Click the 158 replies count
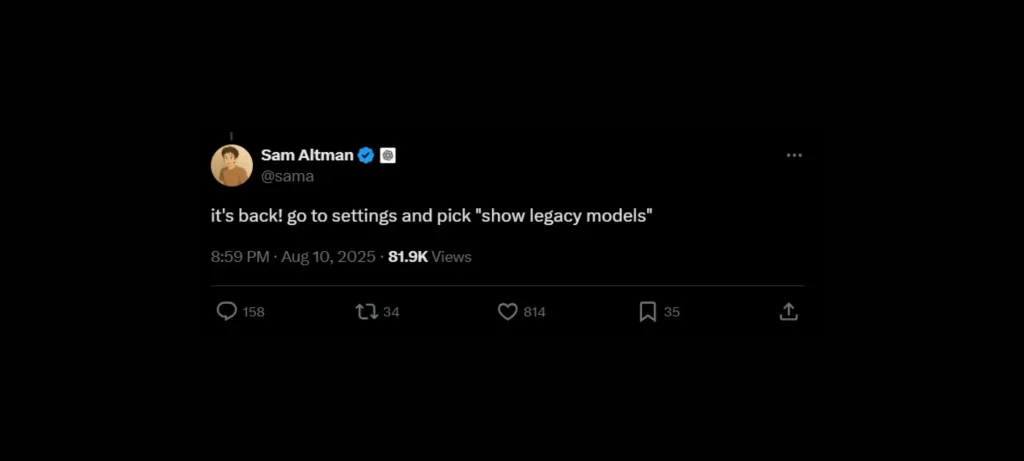 pyautogui.click(x=254, y=312)
